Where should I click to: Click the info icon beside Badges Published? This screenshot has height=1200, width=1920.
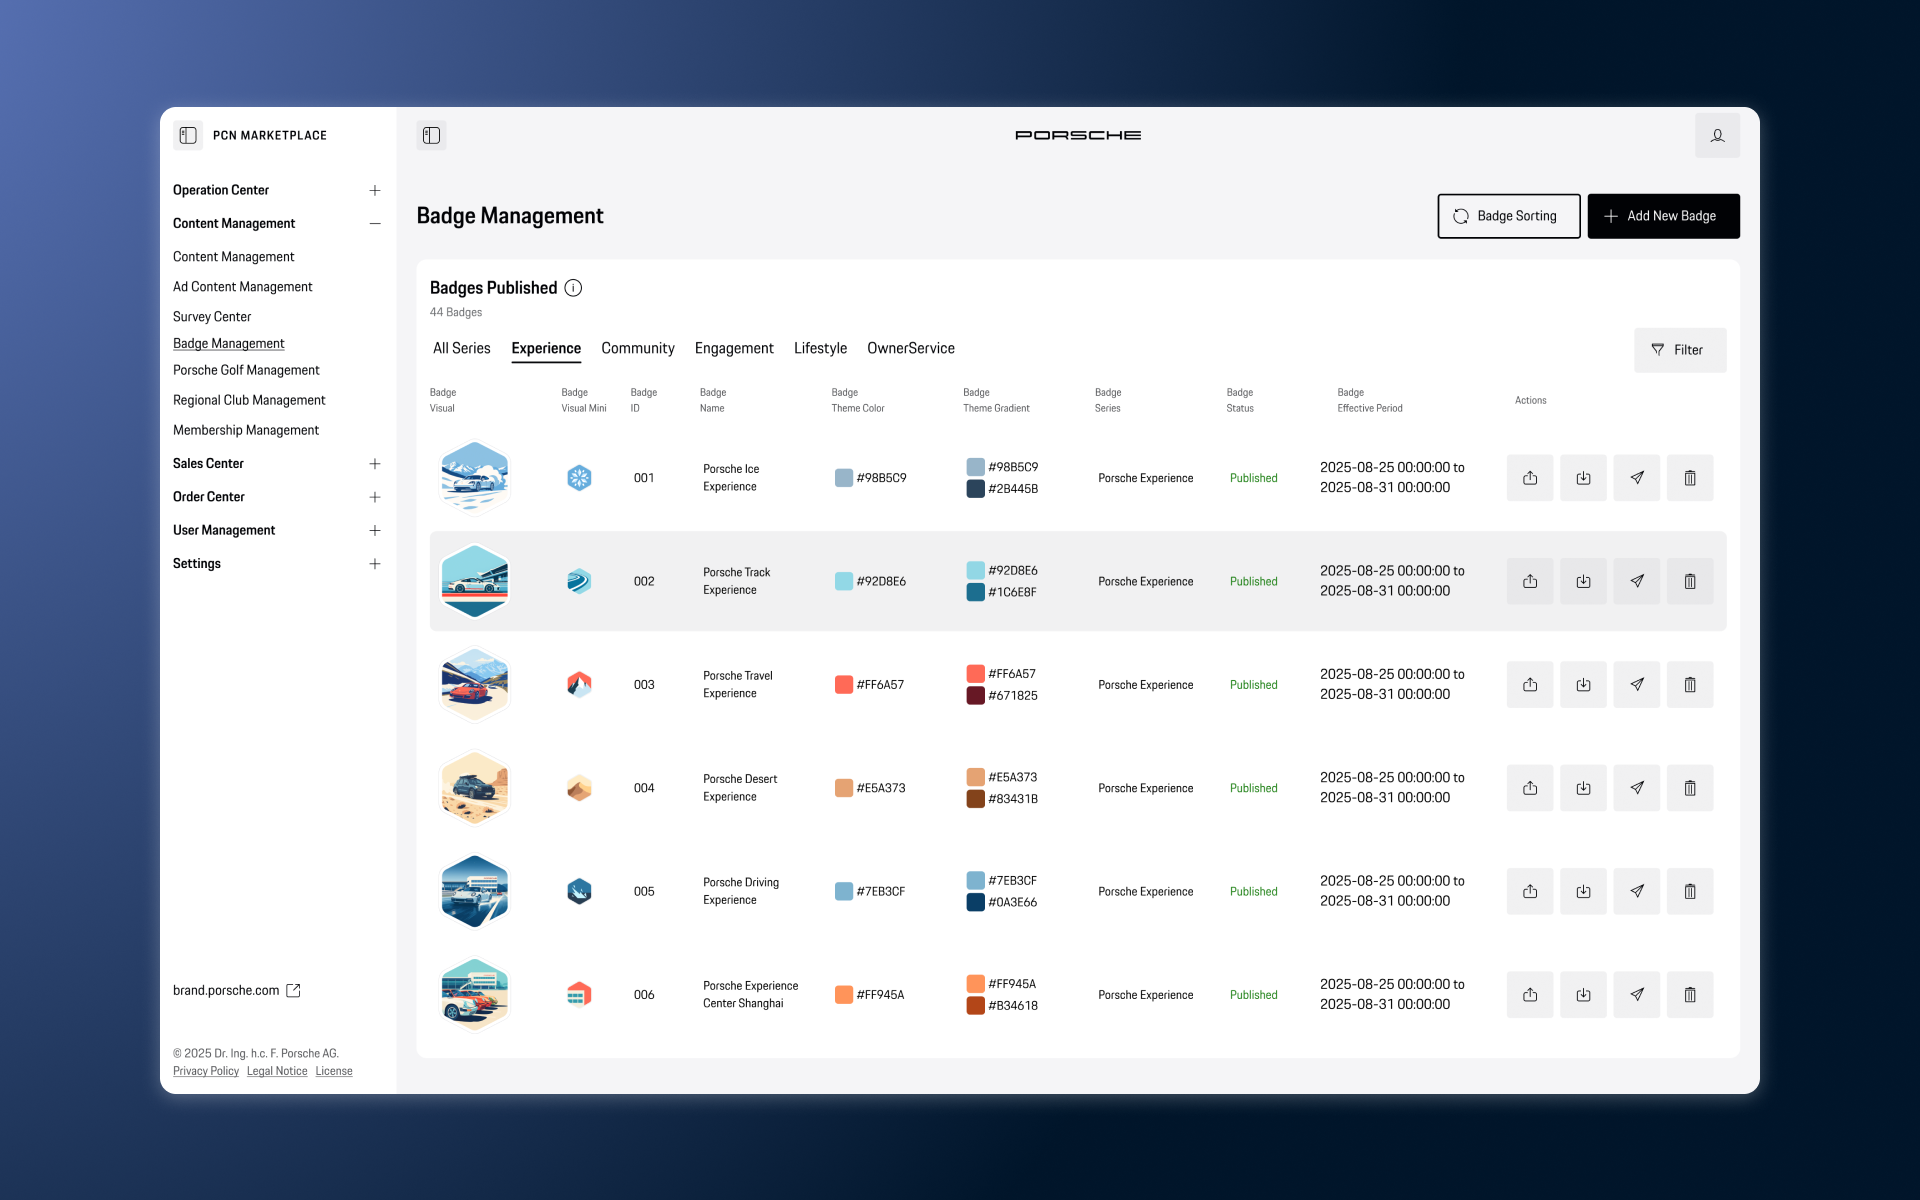(x=573, y=288)
